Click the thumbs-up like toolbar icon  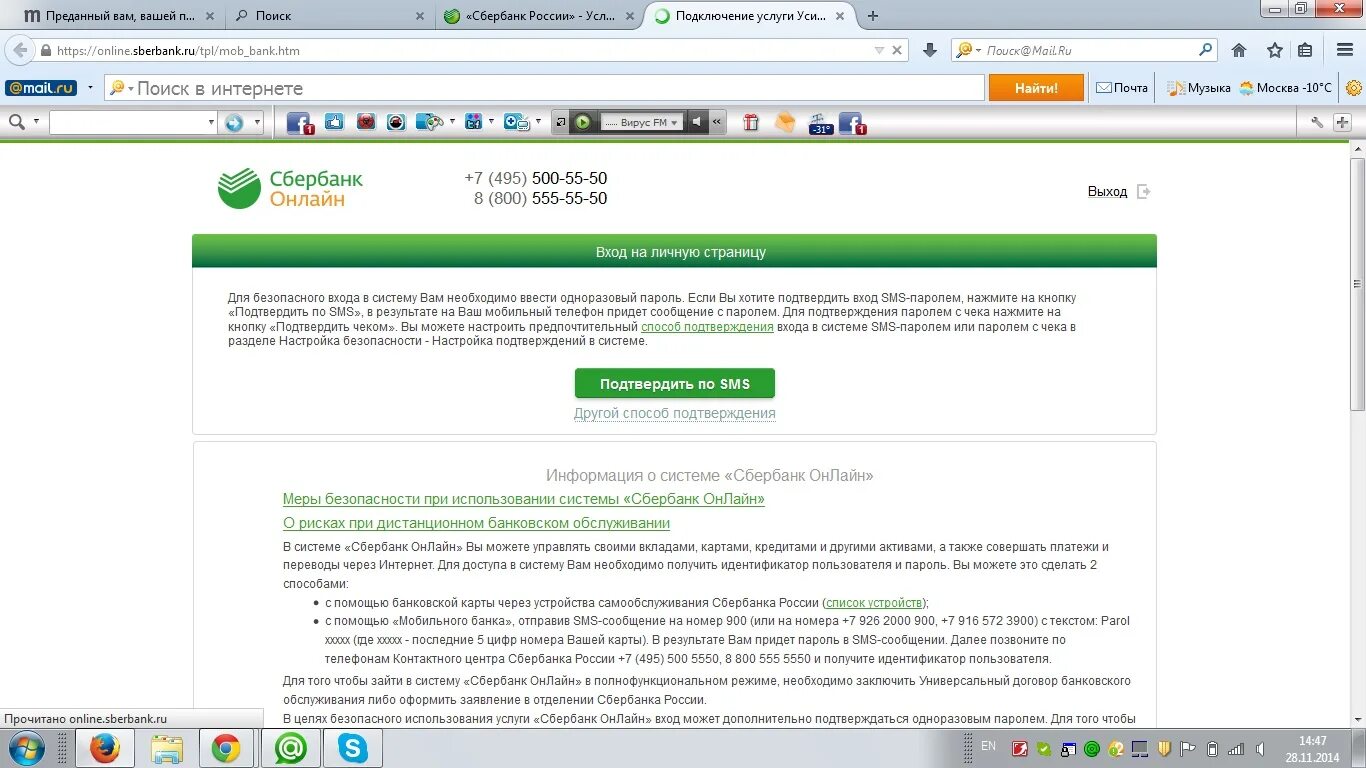[x=334, y=122]
